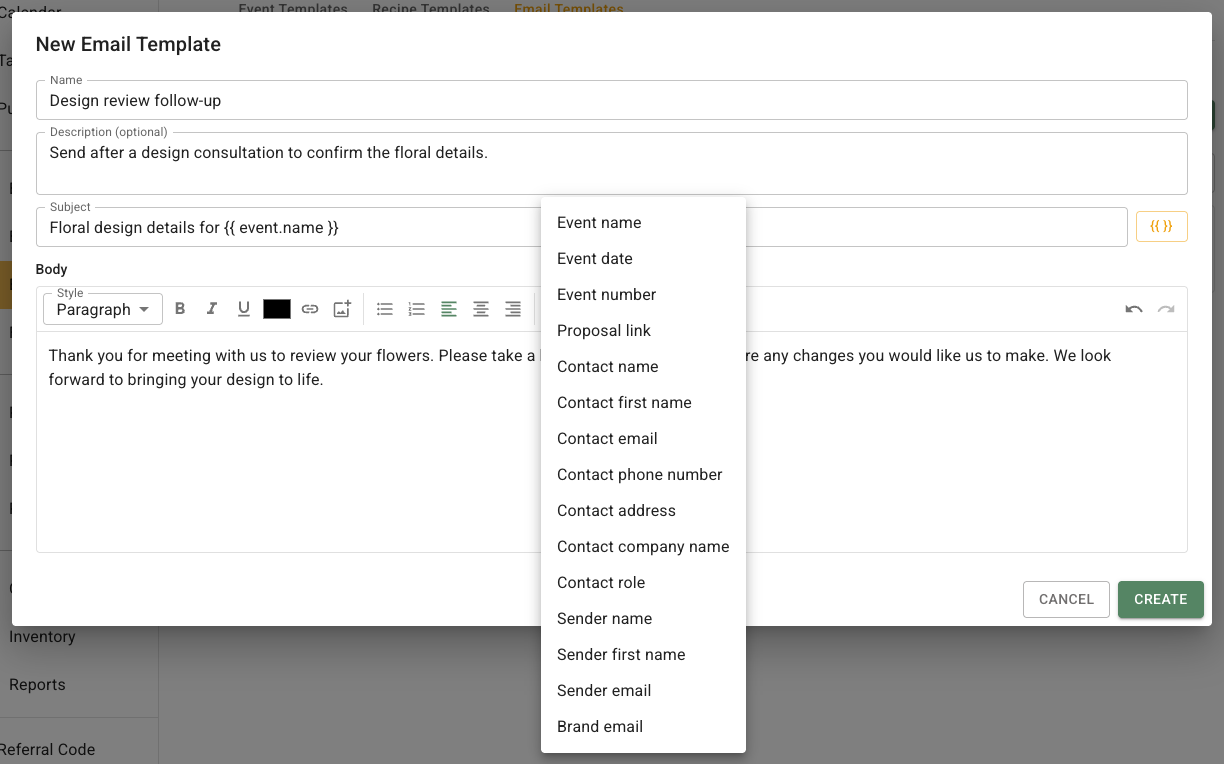Click into the email body text area

(x=612, y=441)
